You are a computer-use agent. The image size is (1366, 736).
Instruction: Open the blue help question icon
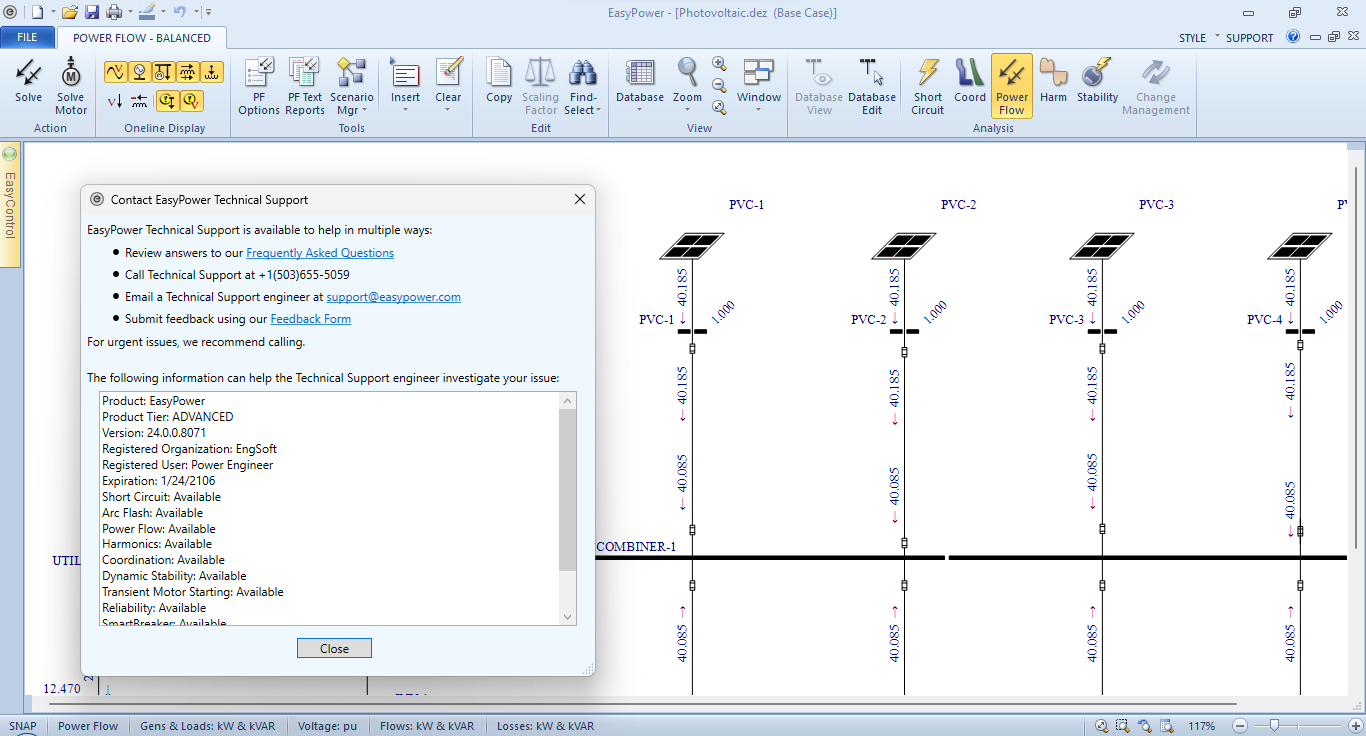[x=1293, y=37]
